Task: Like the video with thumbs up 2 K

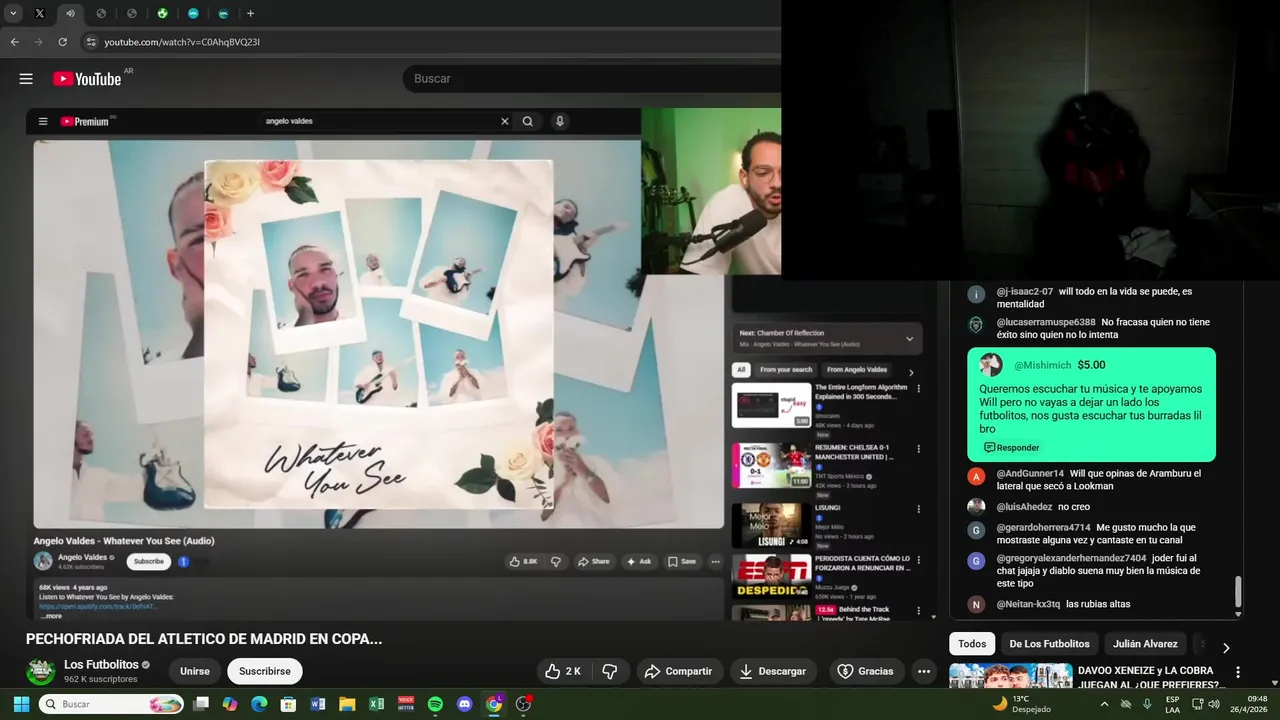Action: coord(562,671)
